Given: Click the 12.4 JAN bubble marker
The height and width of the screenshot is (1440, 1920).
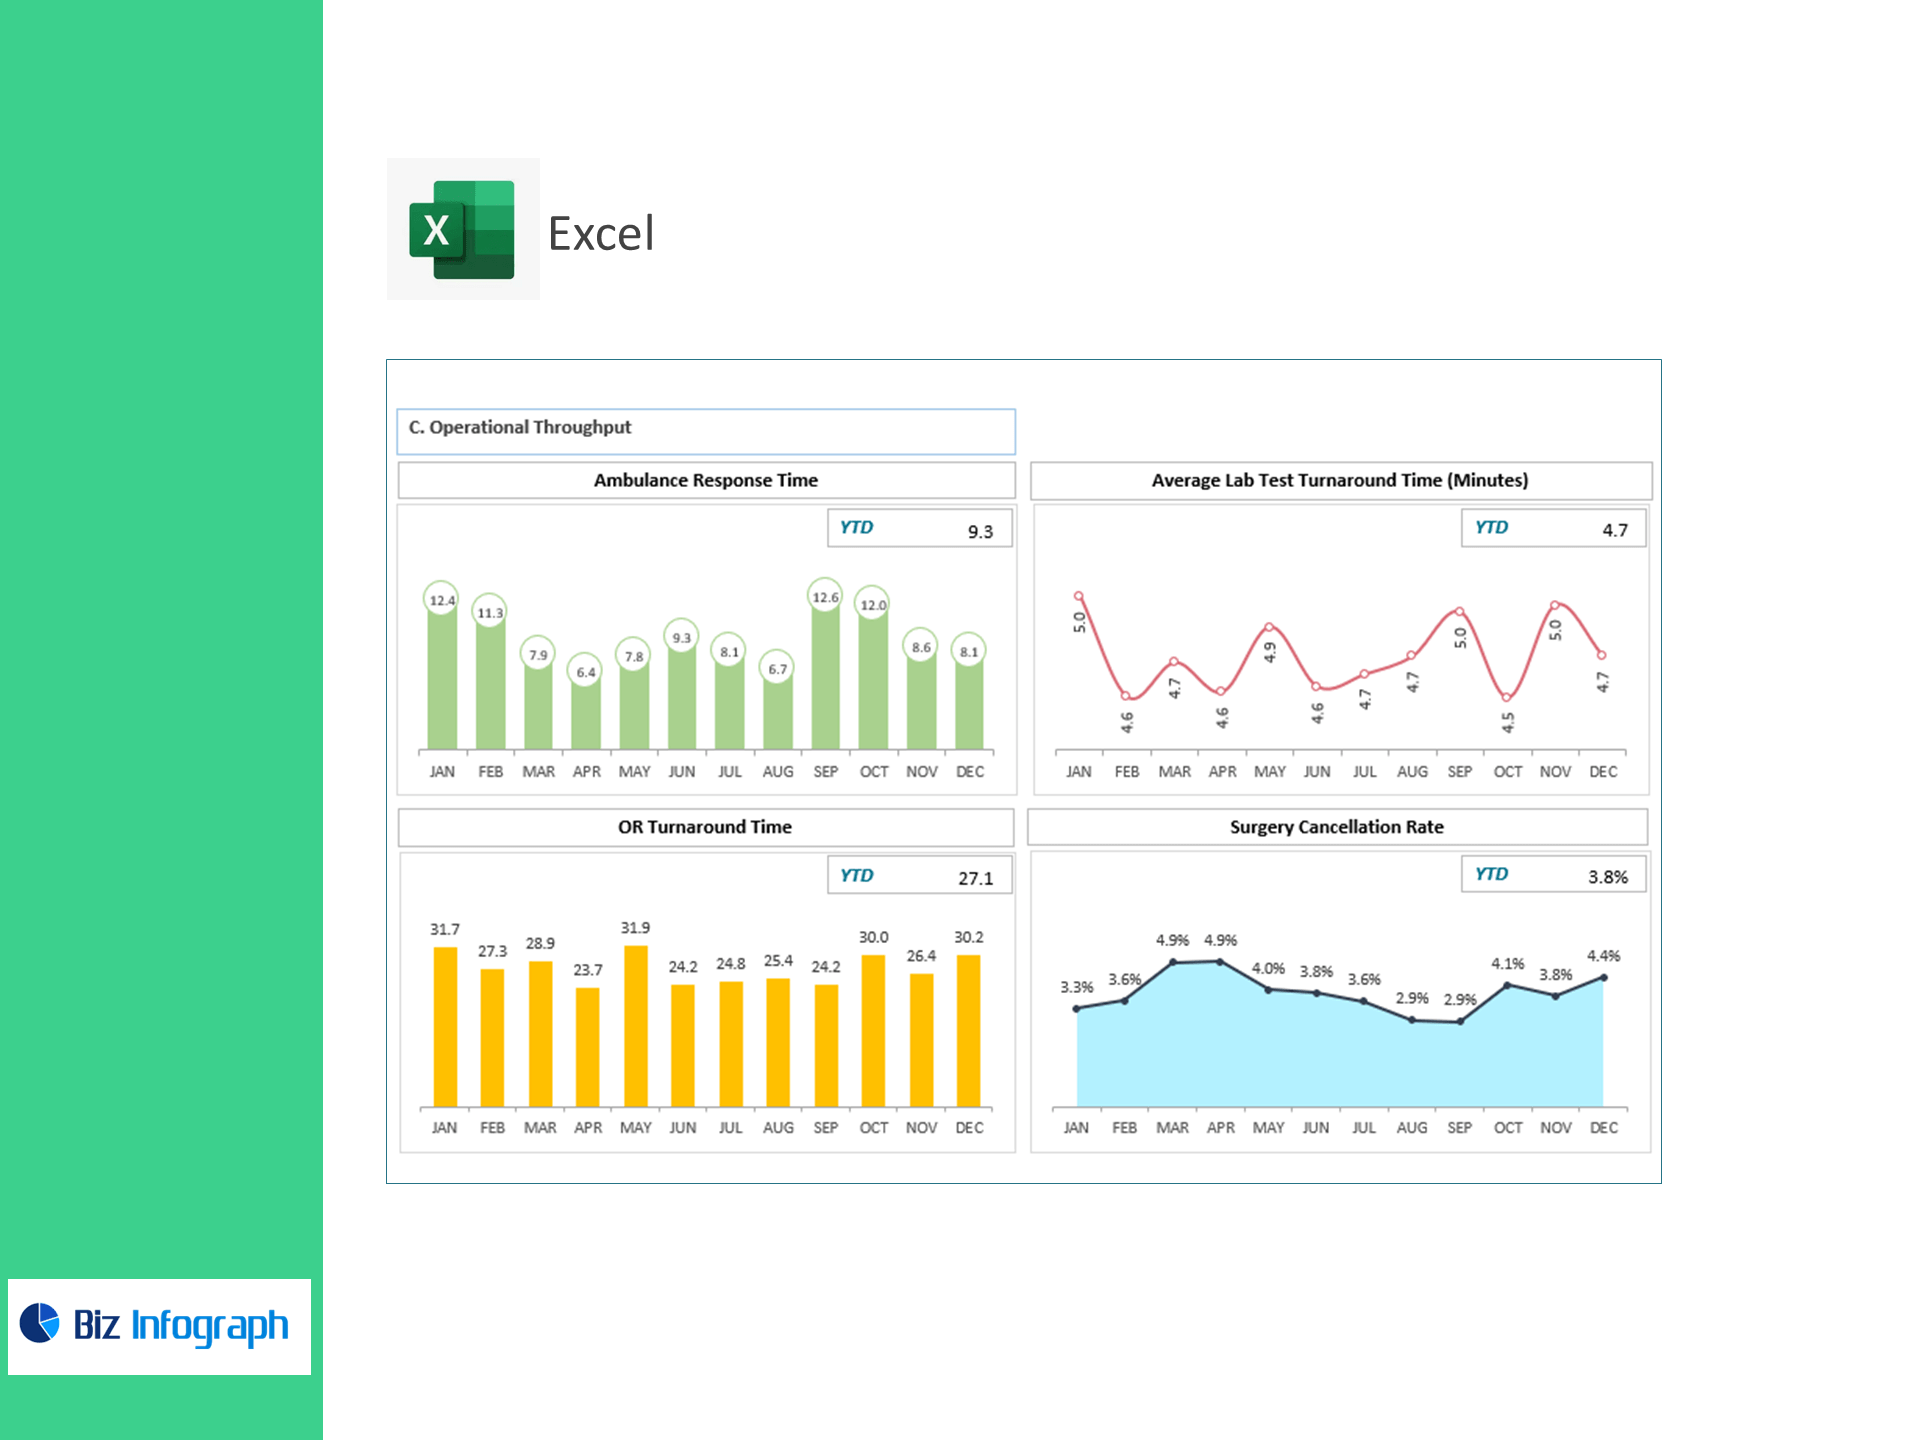Looking at the screenshot, I should [x=441, y=600].
